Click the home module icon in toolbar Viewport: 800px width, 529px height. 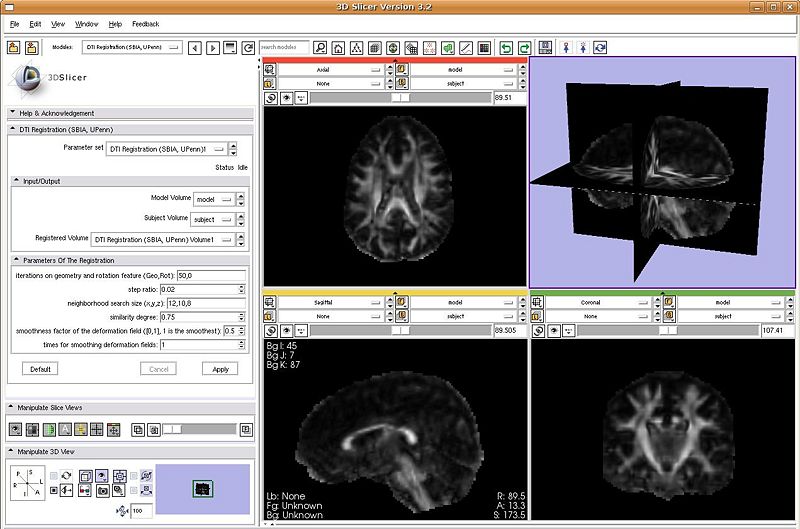tap(338, 47)
